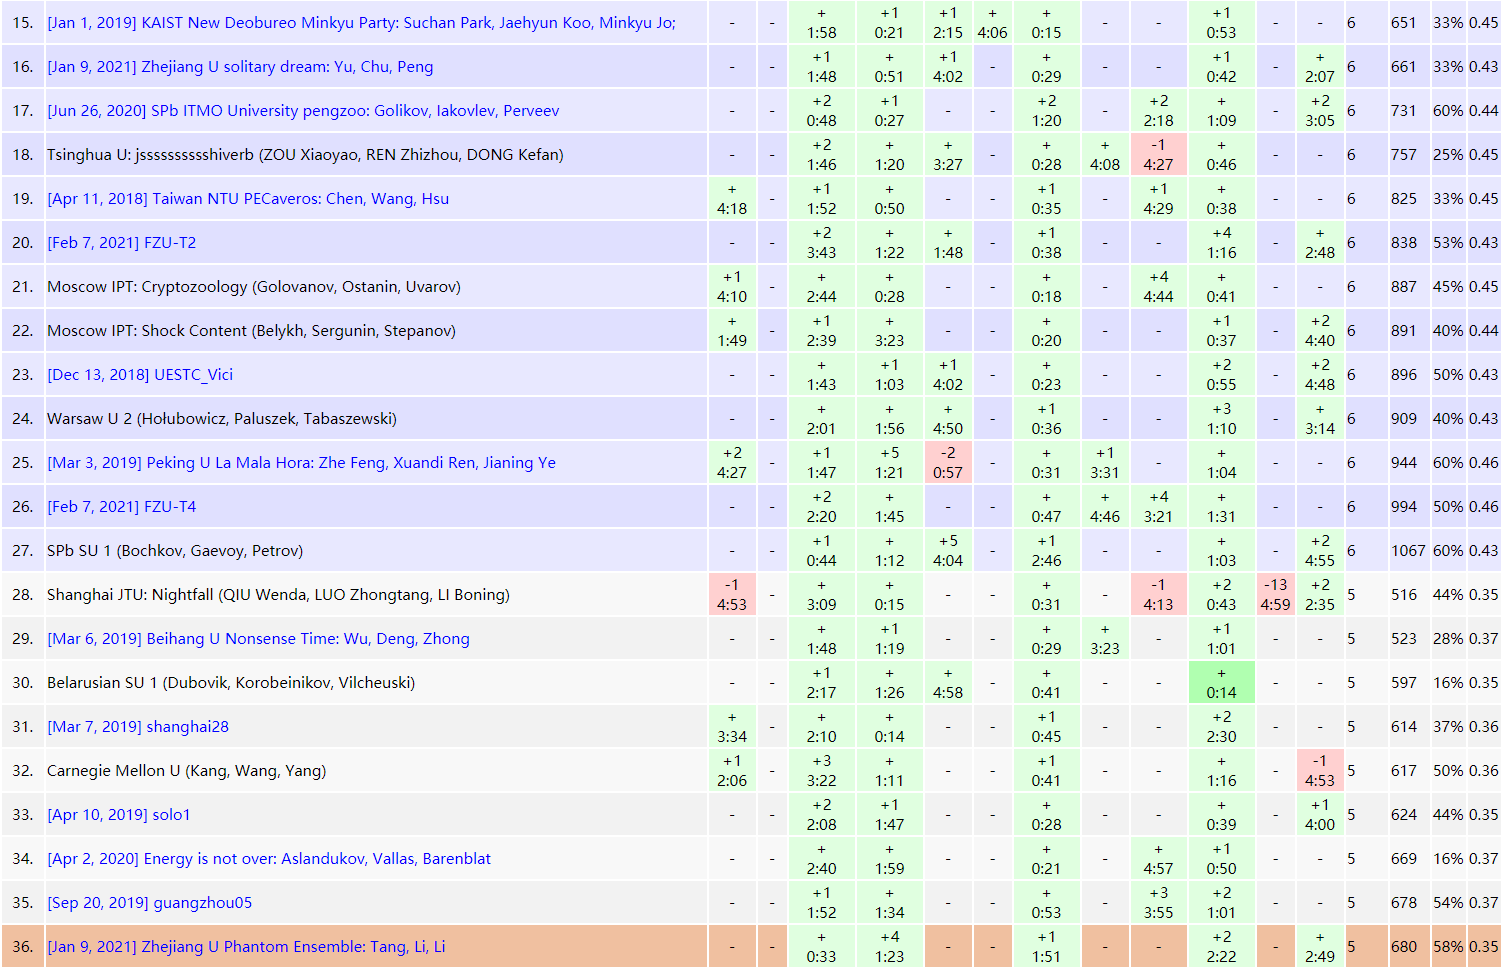Screen dimensions: 1502x968
Task: Click the Belarusian SU 1 team name
Action: point(230,683)
